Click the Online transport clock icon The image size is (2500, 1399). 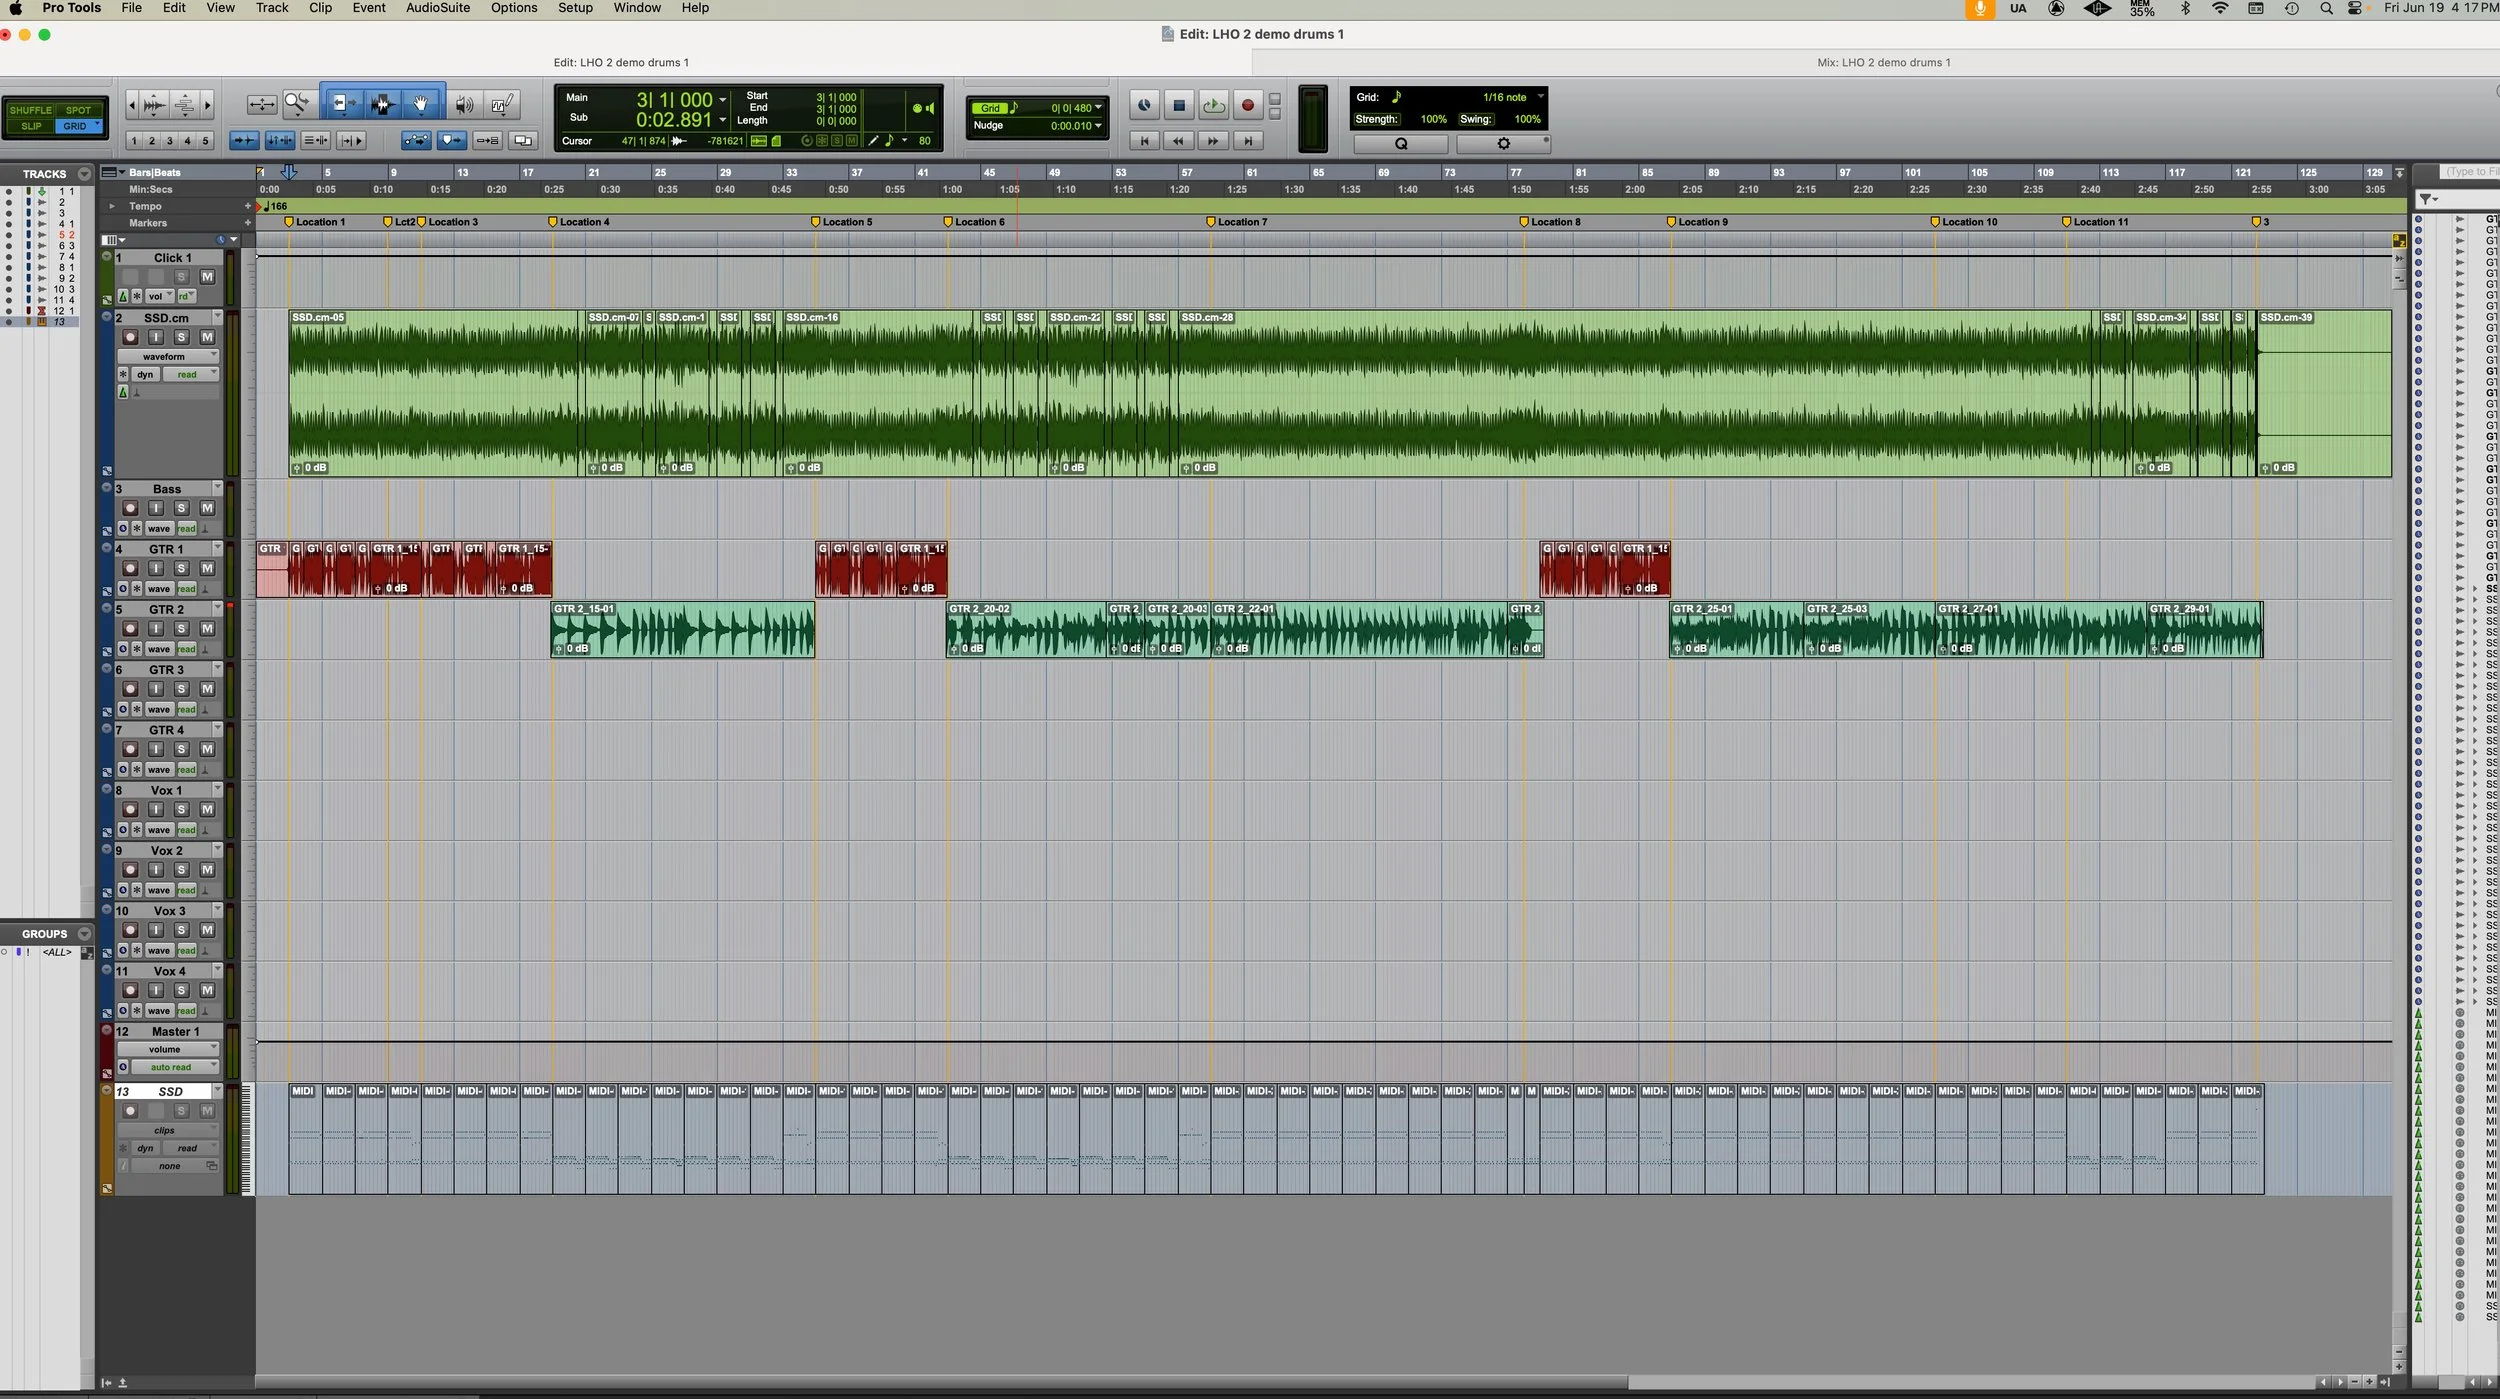[x=1144, y=105]
